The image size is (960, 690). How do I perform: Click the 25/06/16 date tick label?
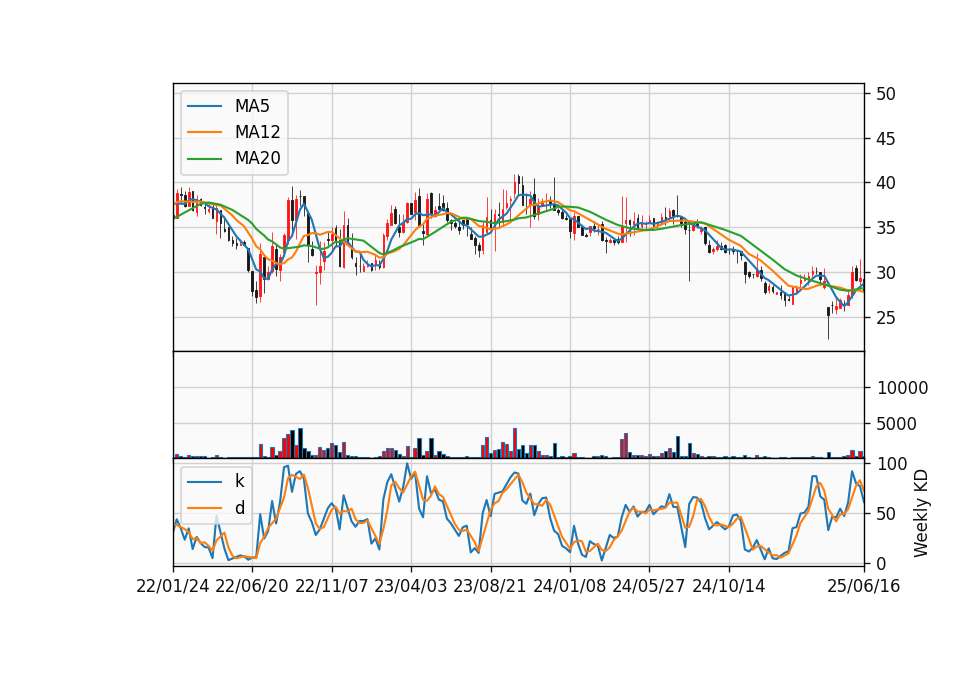[x=863, y=586]
